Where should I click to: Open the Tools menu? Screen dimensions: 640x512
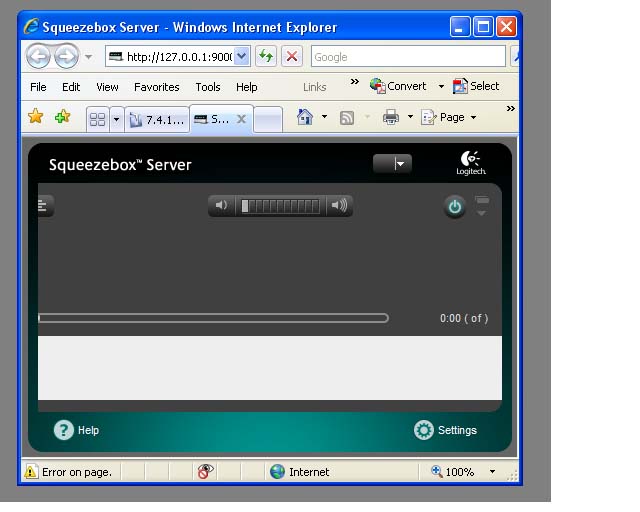click(x=208, y=87)
